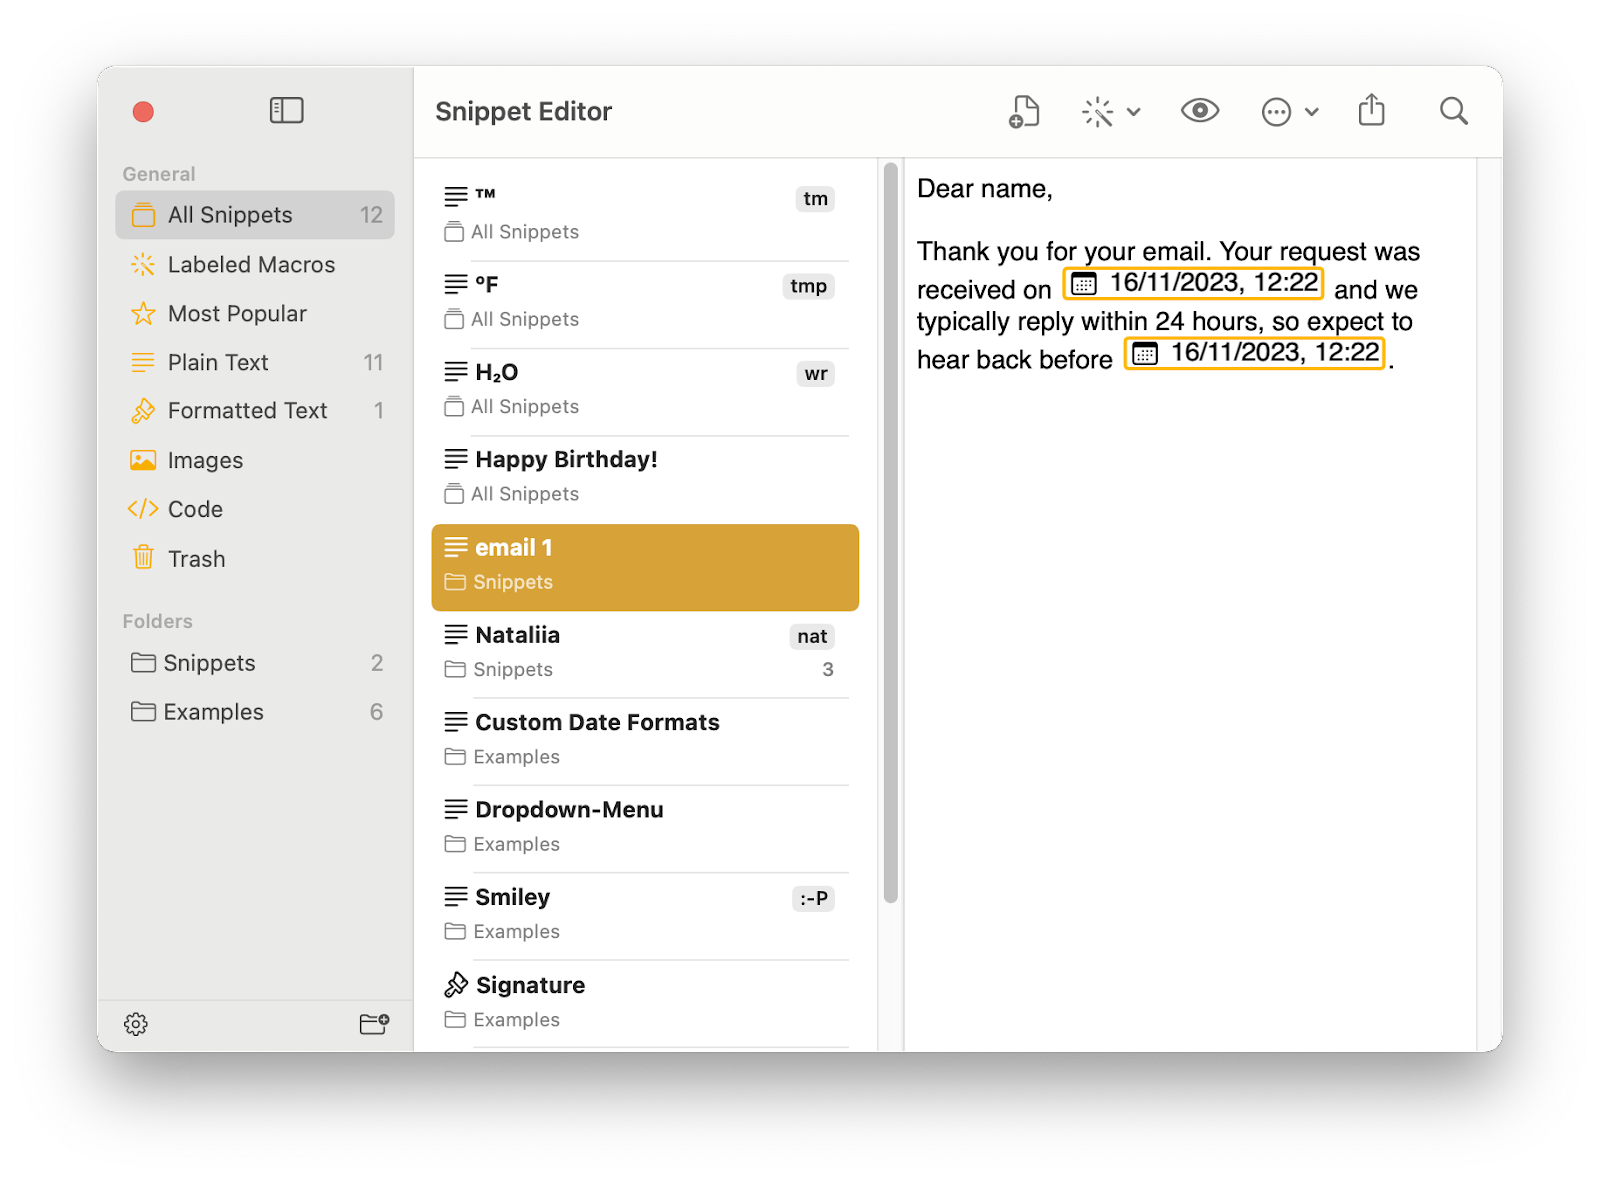Create a new snippet with document-plus icon
The height and width of the screenshot is (1181, 1600).
click(x=1024, y=112)
